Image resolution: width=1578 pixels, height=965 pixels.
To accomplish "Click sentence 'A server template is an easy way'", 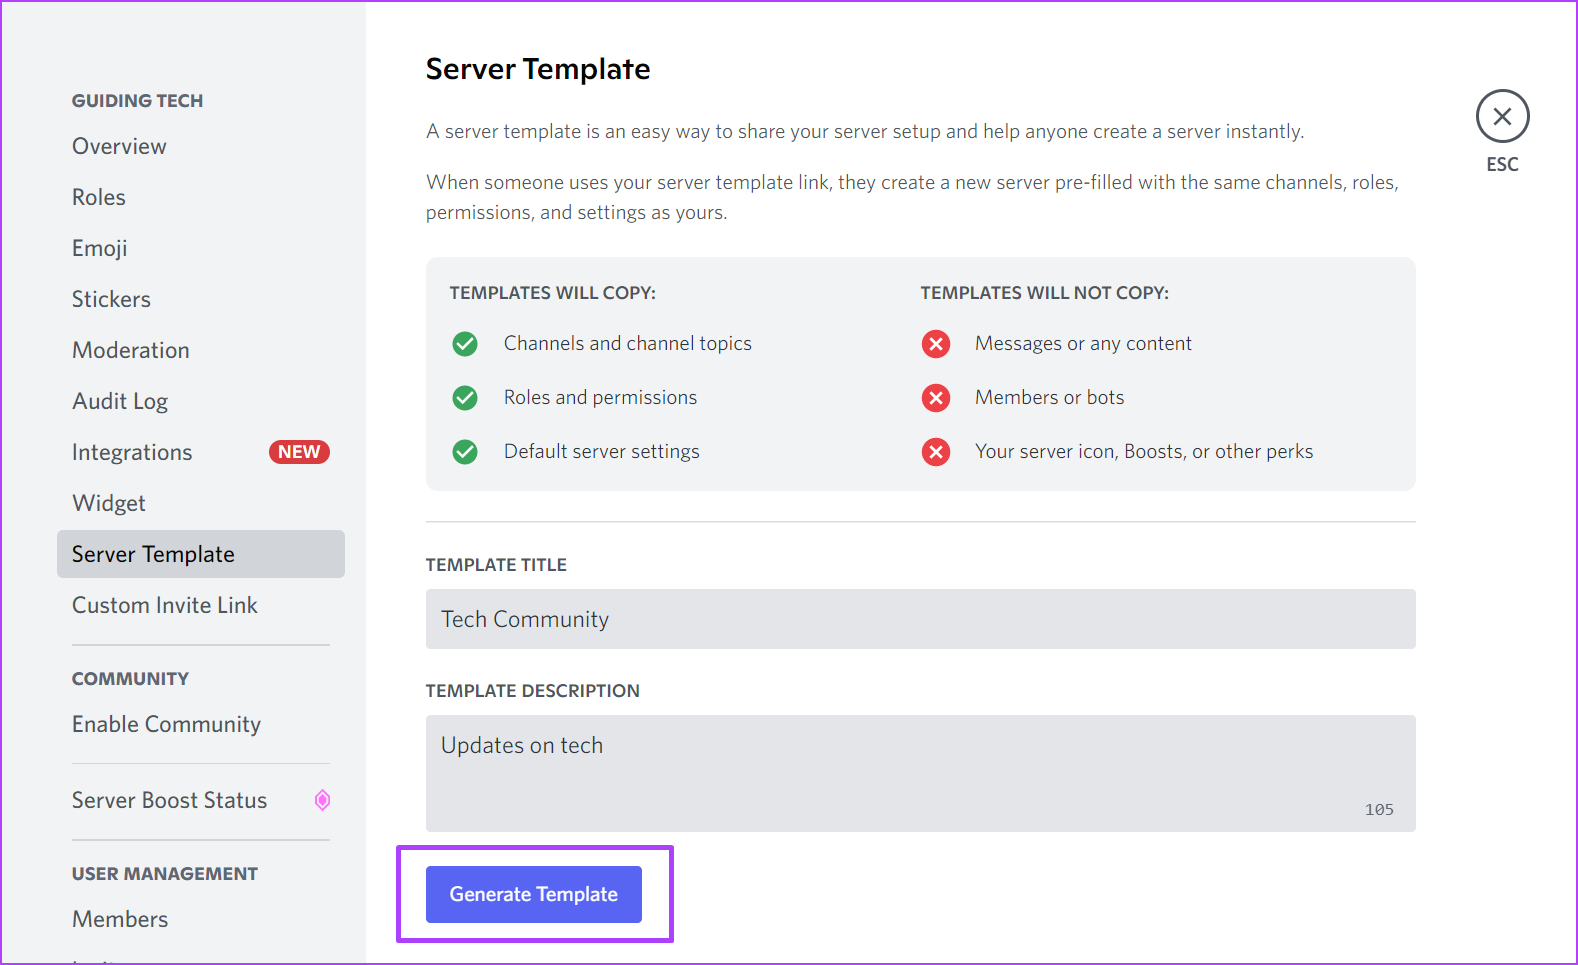I will point(865,131).
